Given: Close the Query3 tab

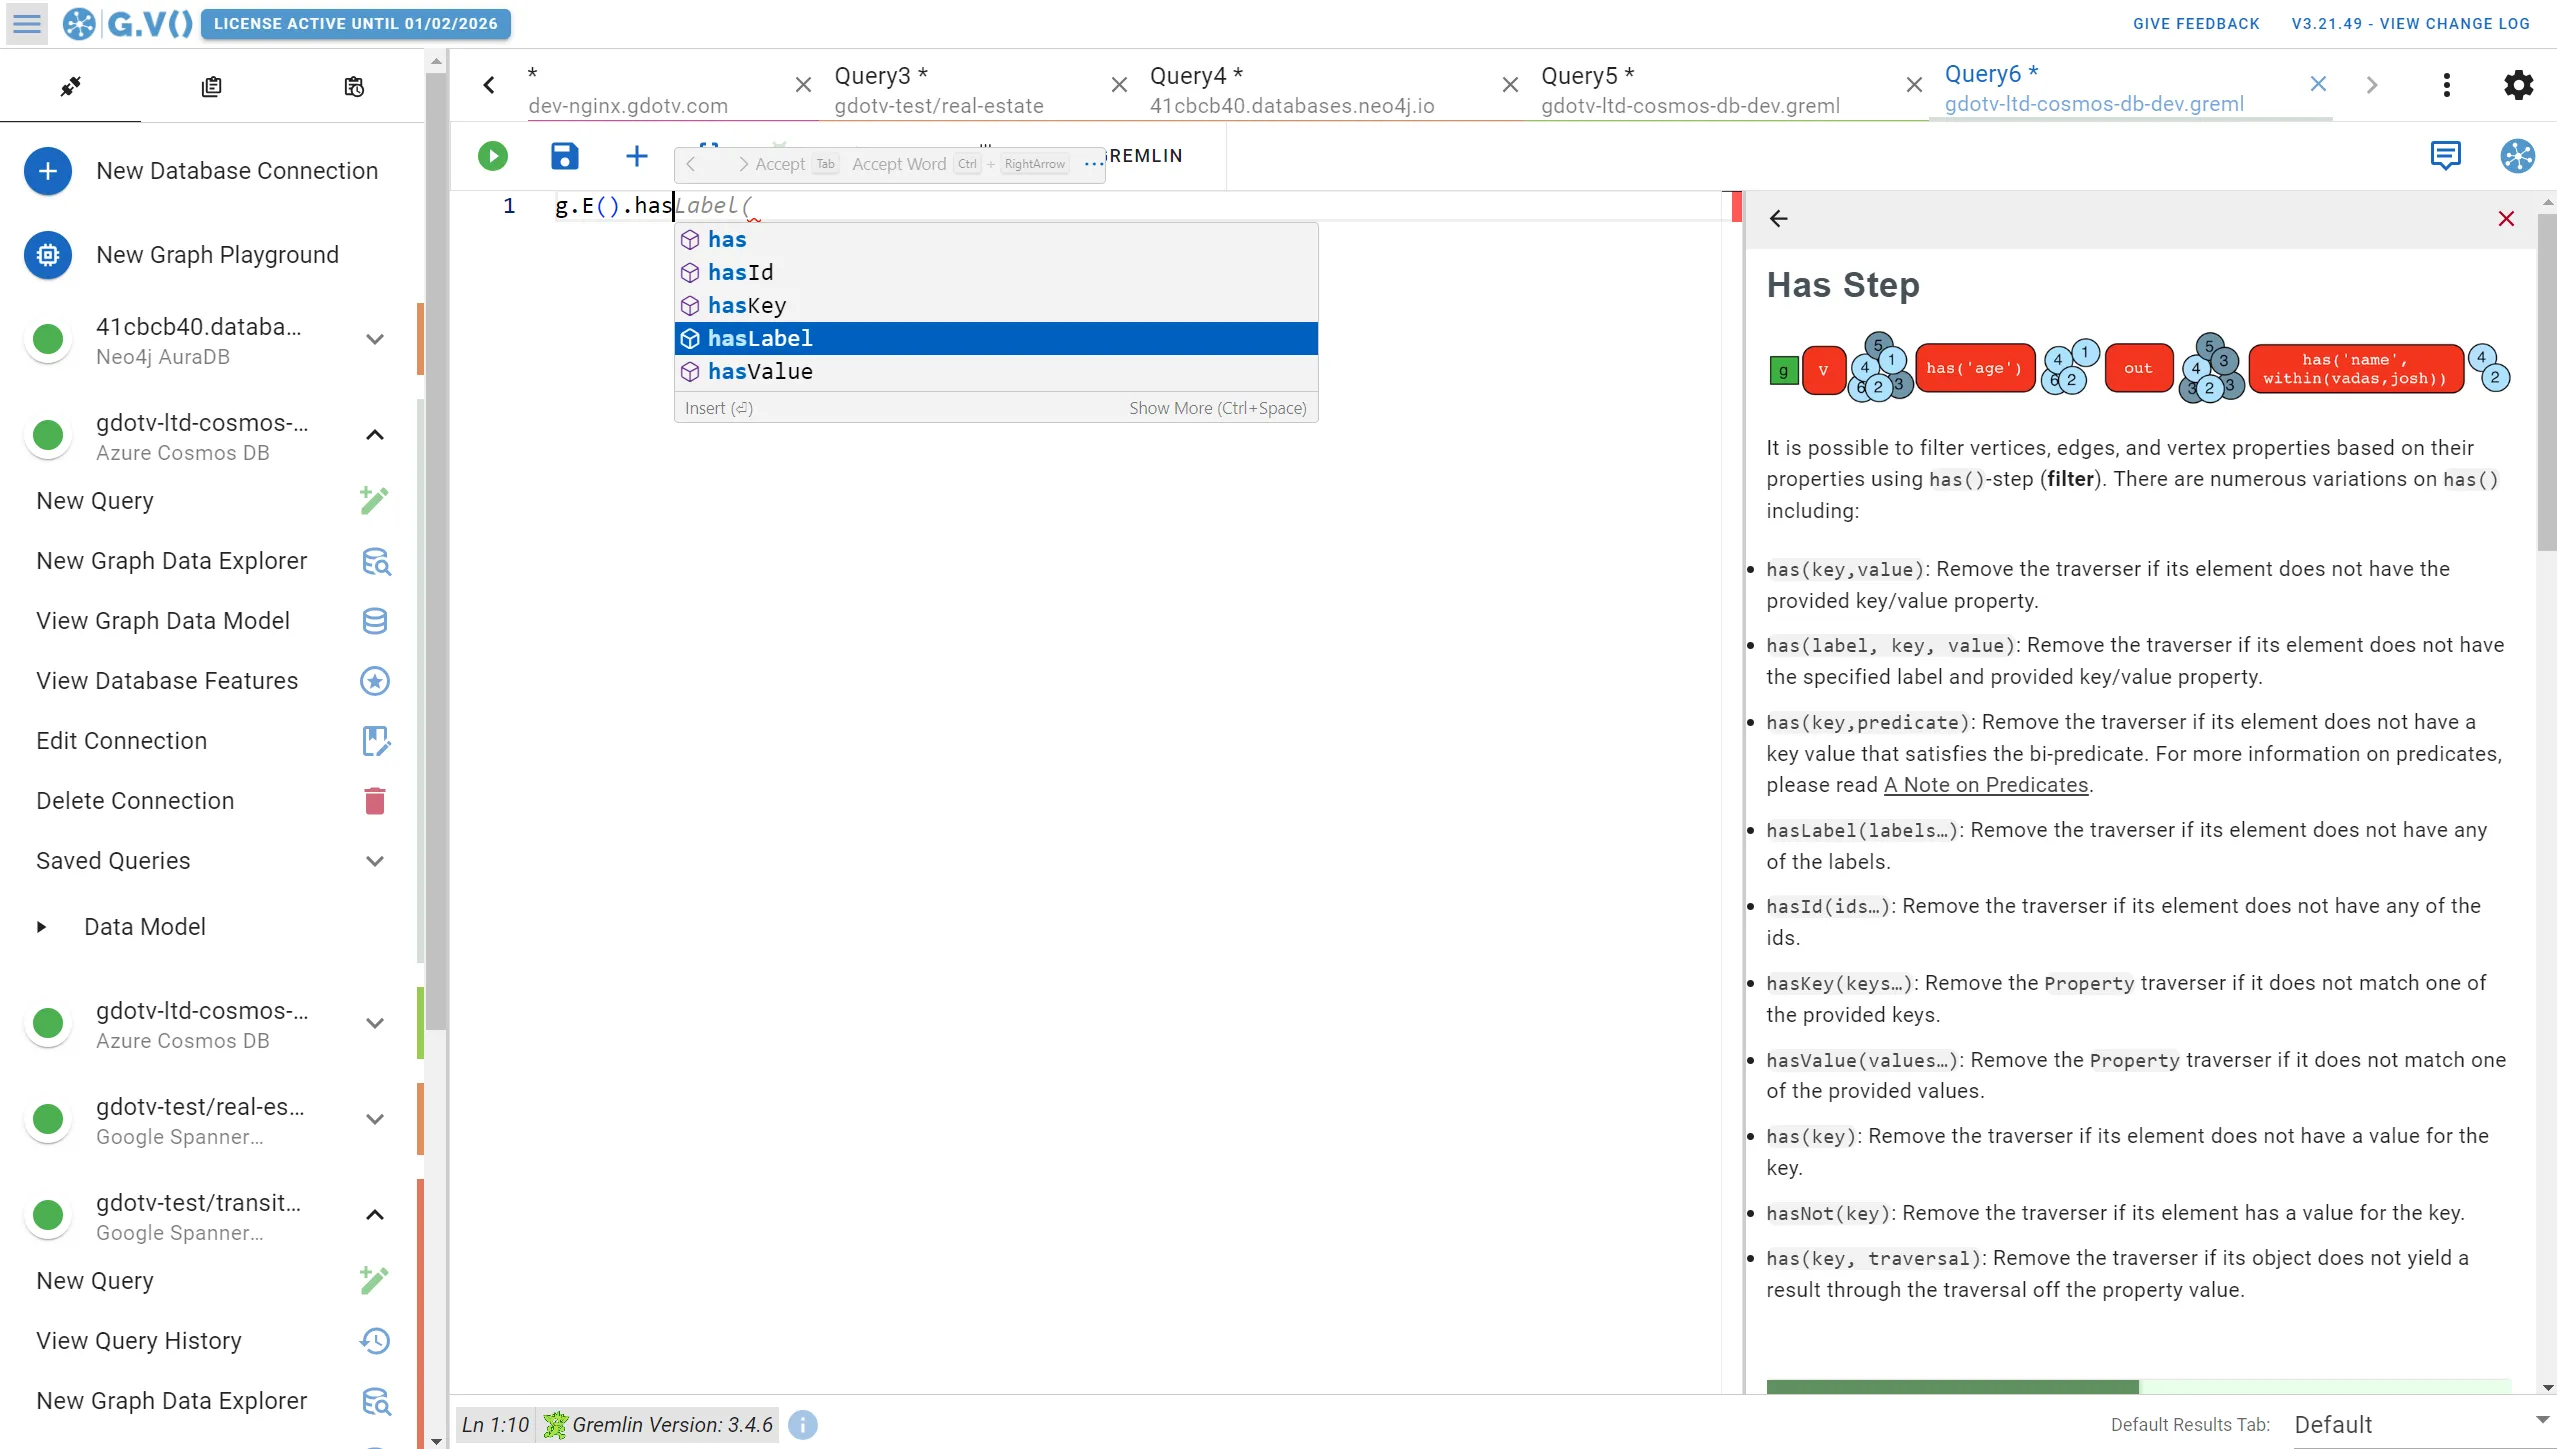Looking at the screenshot, I should click(1119, 85).
